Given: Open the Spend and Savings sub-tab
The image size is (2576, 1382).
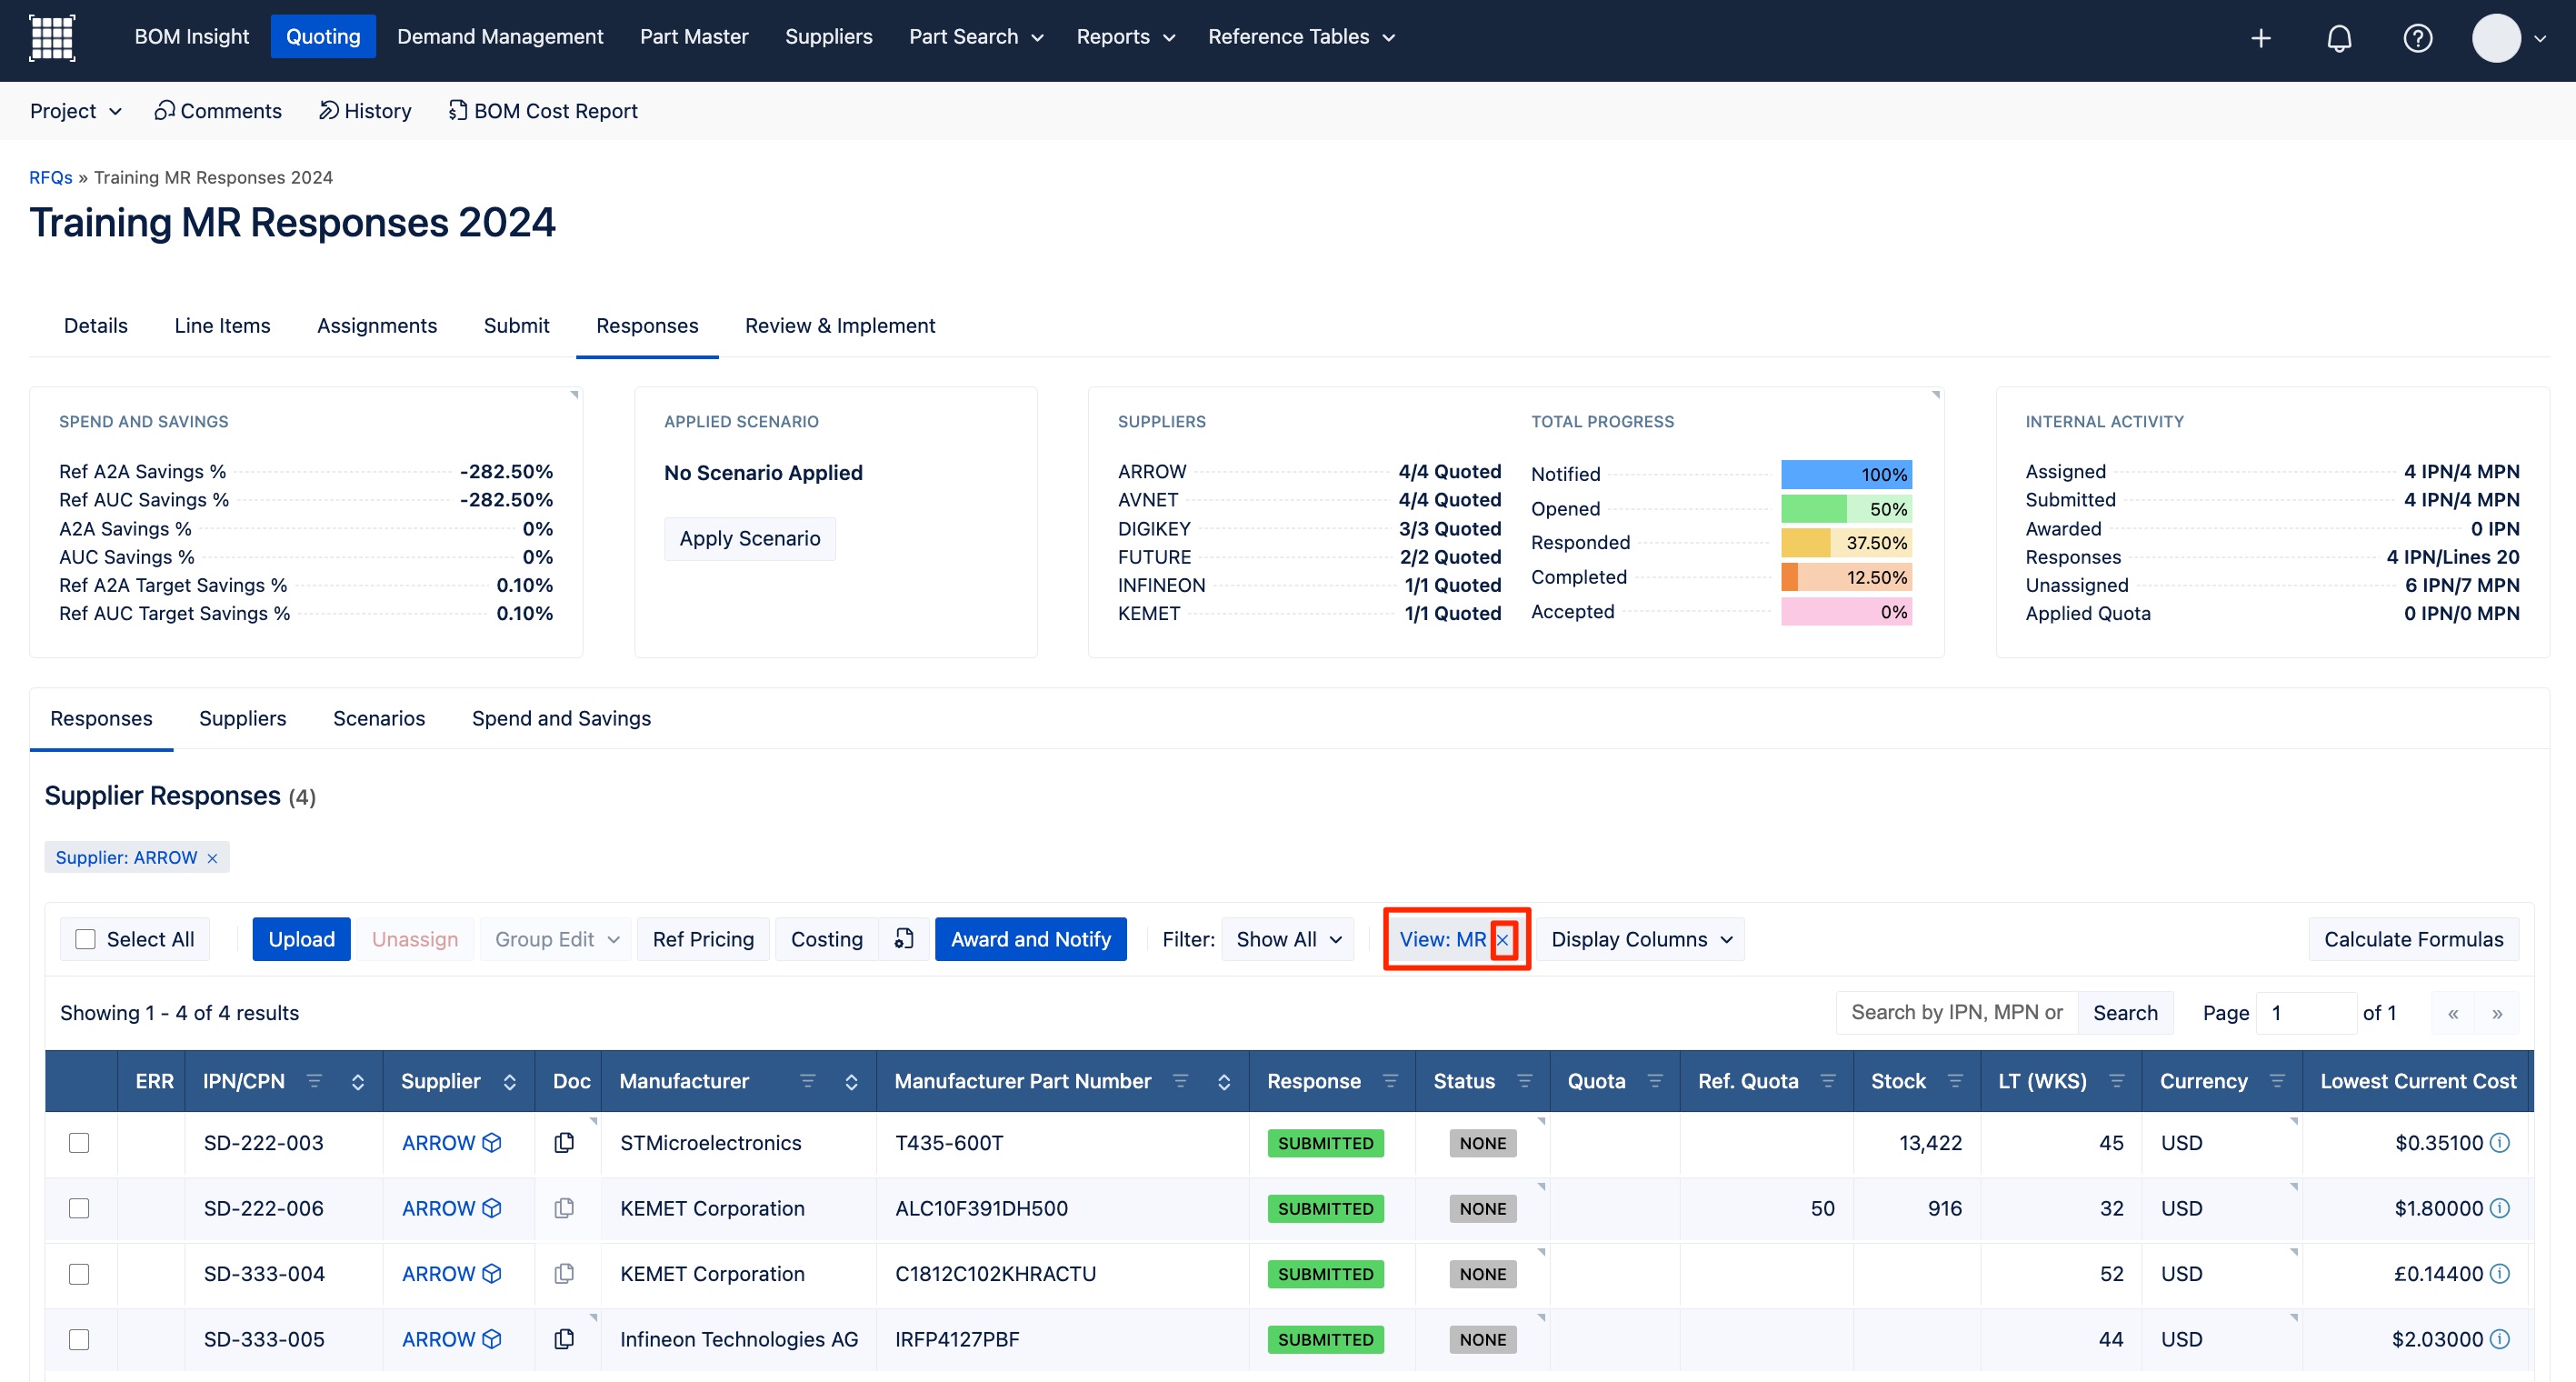Looking at the screenshot, I should tap(561, 719).
